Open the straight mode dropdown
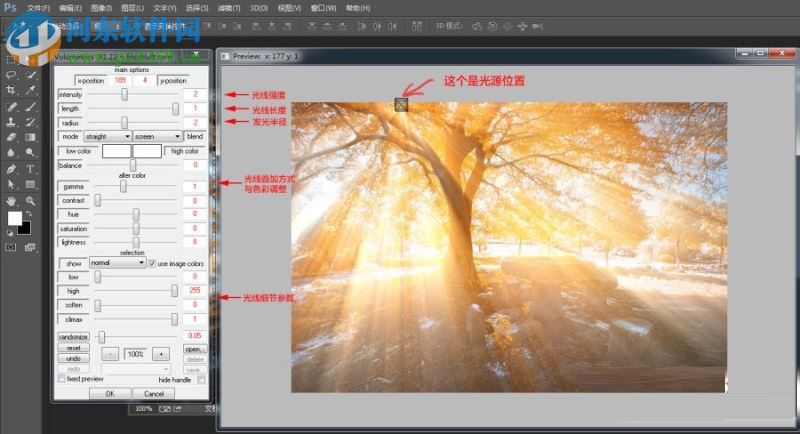This screenshot has height=434, width=800. pyautogui.click(x=107, y=135)
